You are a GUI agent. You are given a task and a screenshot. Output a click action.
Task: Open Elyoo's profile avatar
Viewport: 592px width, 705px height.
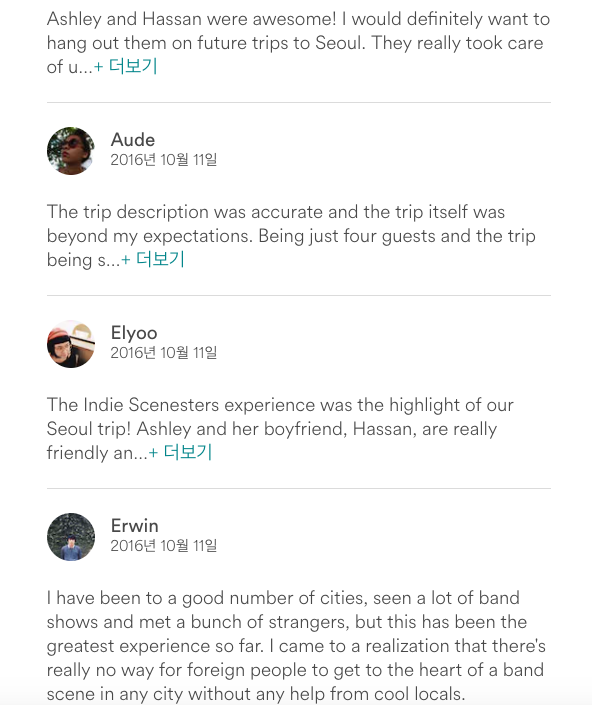71,344
